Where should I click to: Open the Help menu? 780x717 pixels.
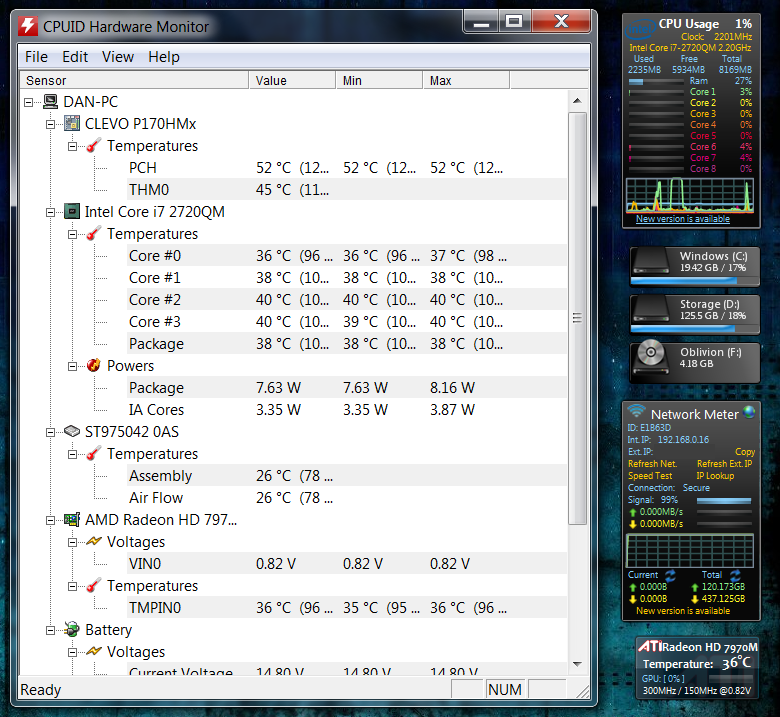pyautogui.click(x=164, y=57)
